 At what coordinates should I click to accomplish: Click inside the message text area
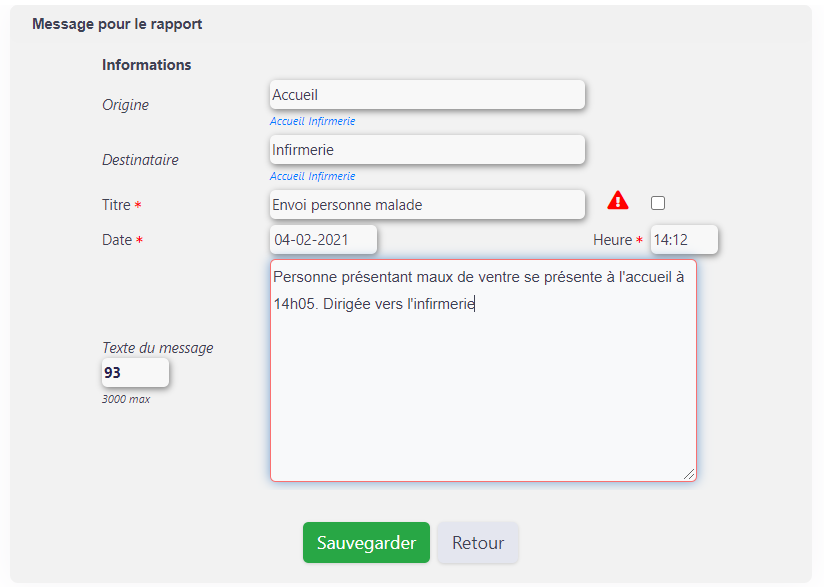pyautogui.click(x=483, y=370)
